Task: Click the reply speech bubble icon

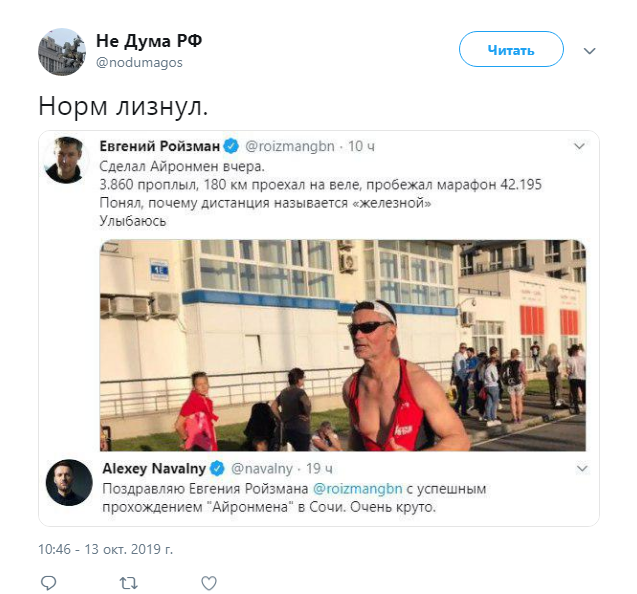Action: [49, 583]
